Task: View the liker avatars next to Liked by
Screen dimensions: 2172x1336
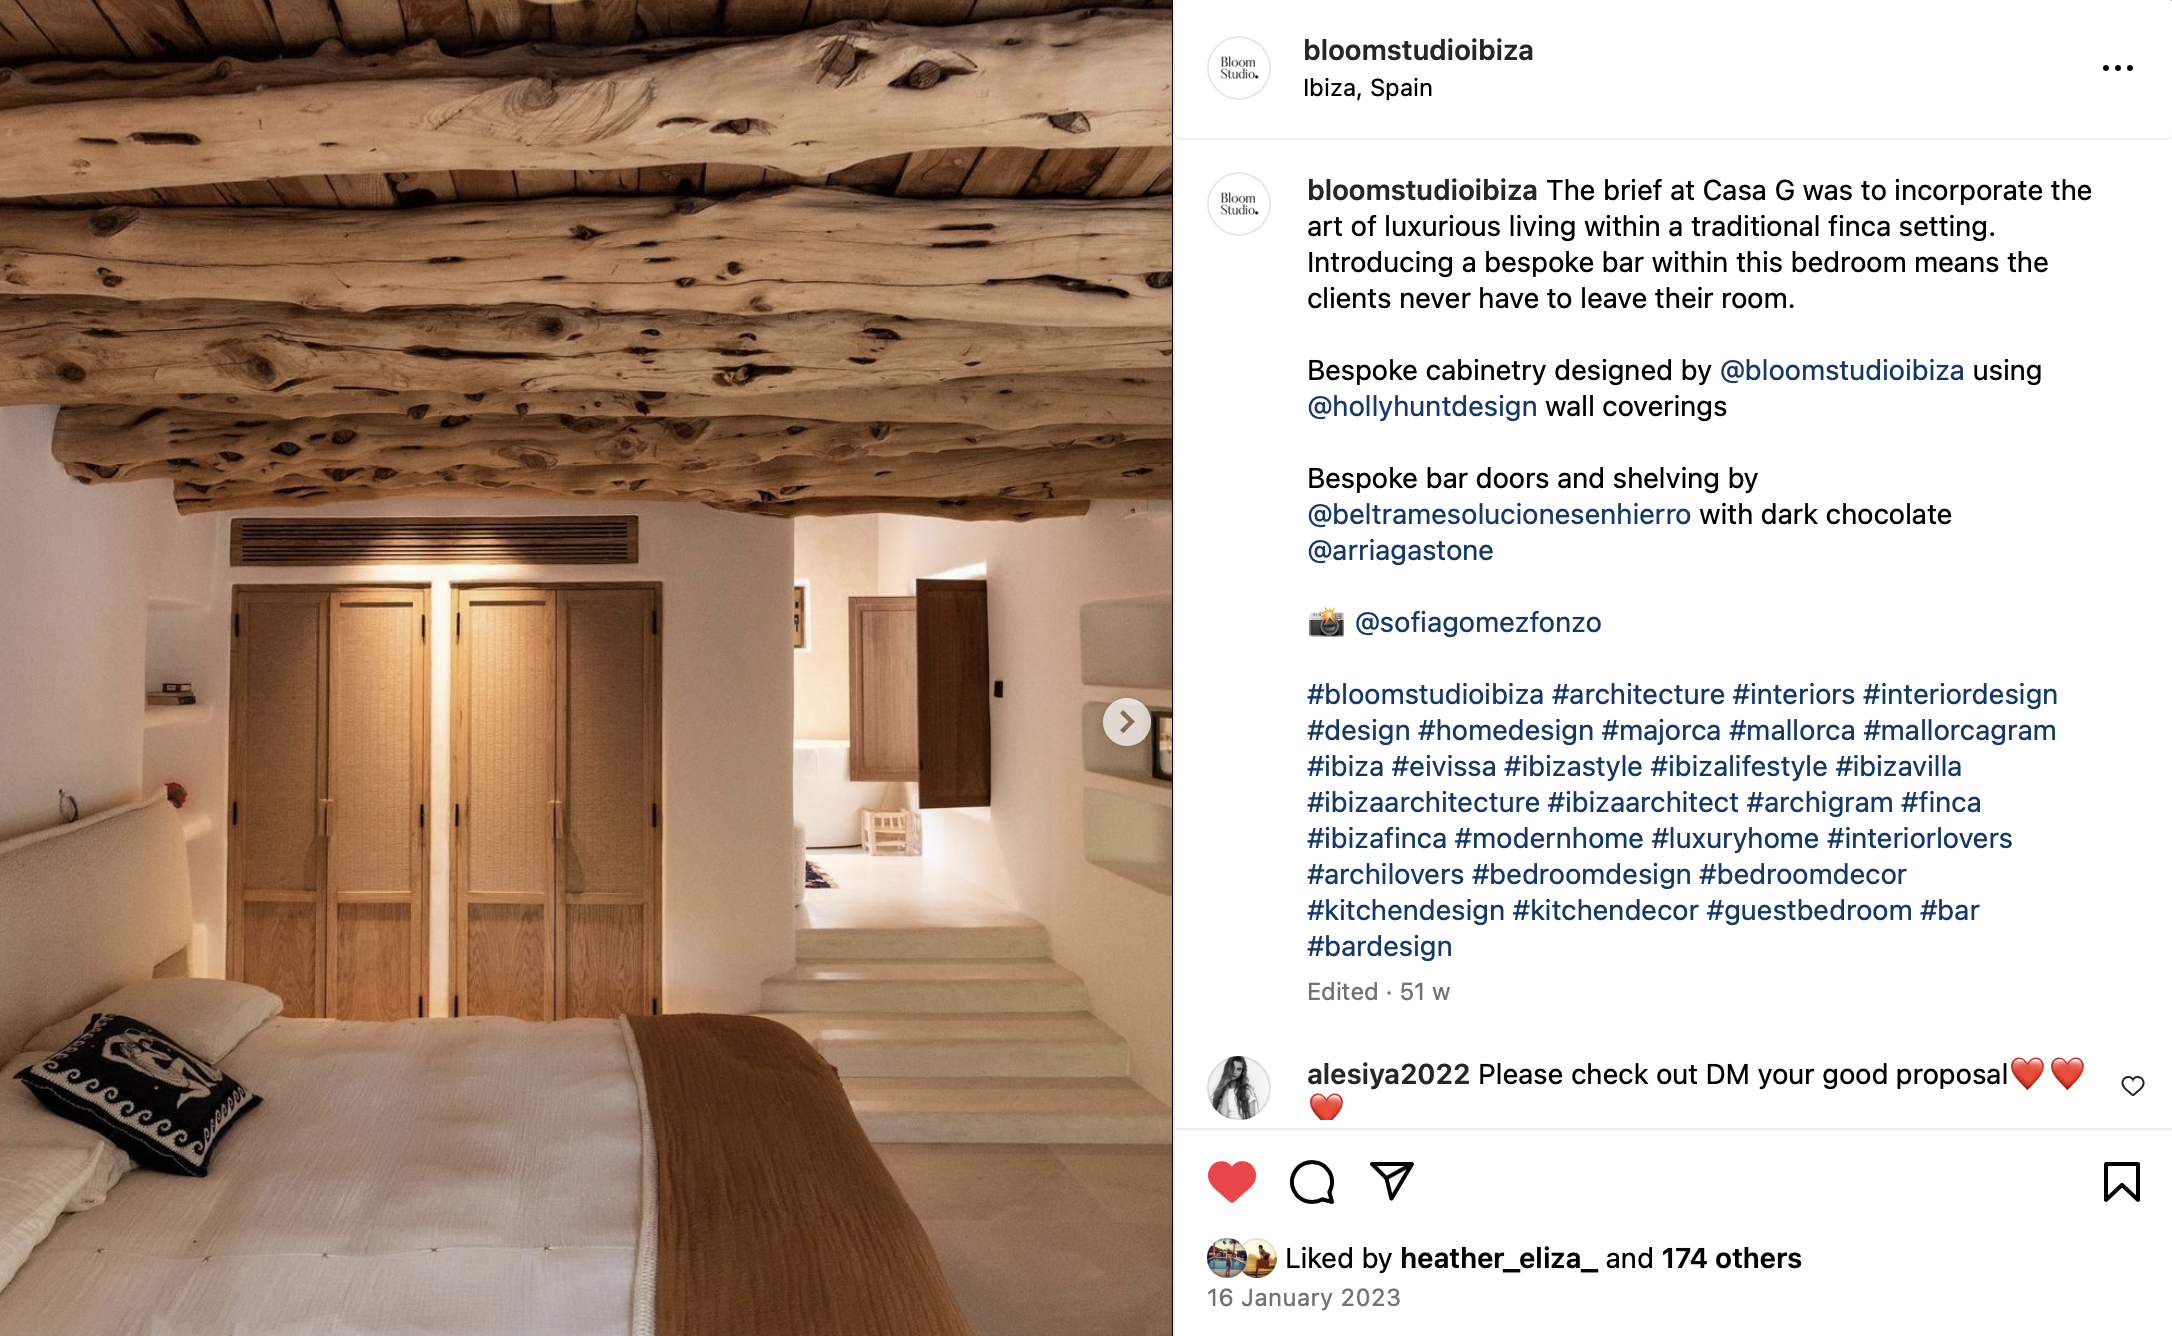Action: (x=1242, y=1258)
